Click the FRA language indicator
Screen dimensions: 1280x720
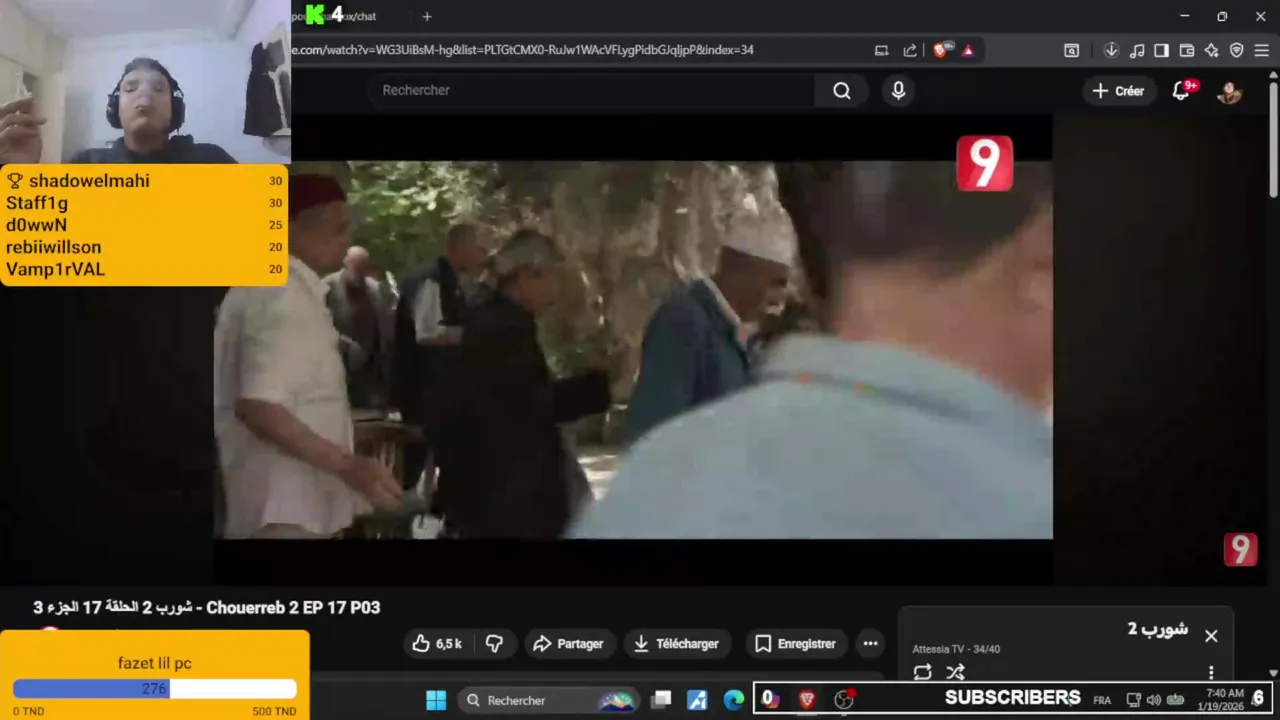coord(1102,700)
